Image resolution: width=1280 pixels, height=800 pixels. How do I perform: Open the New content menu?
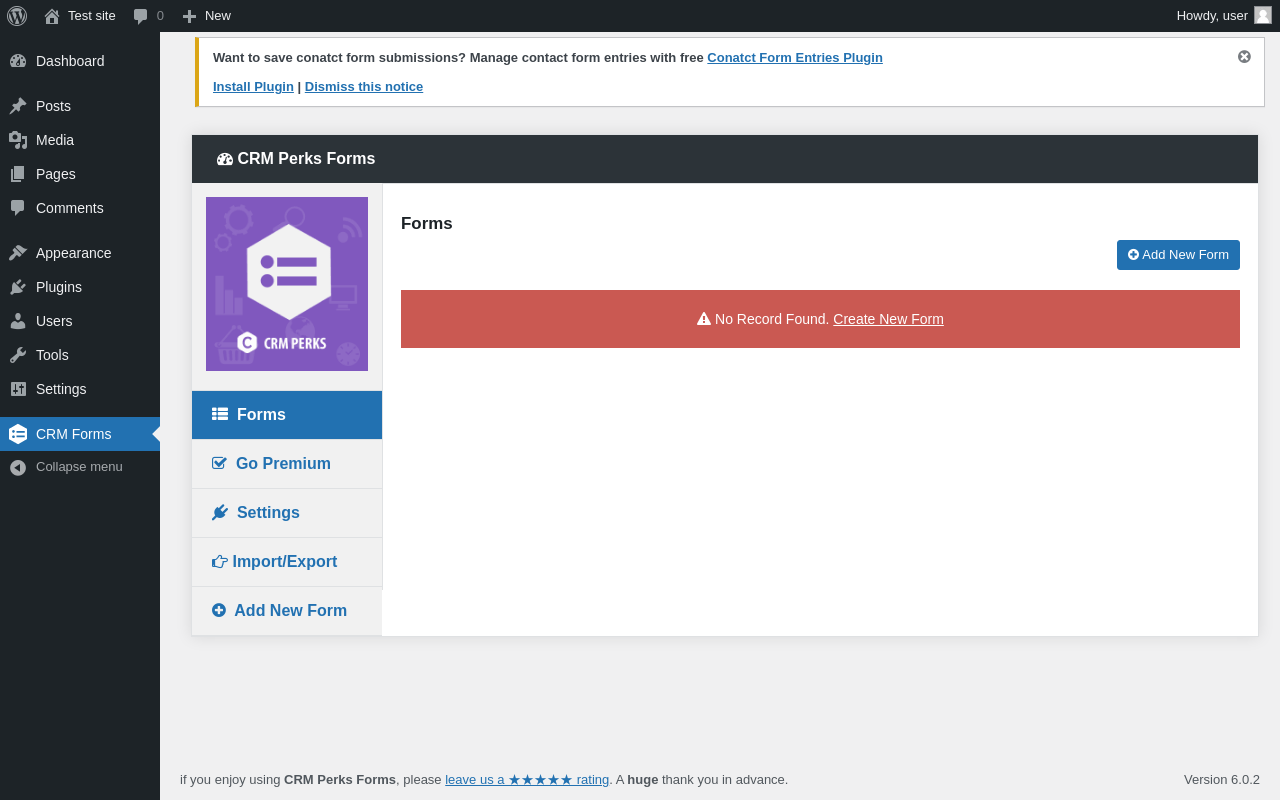(x=207, y=16)
